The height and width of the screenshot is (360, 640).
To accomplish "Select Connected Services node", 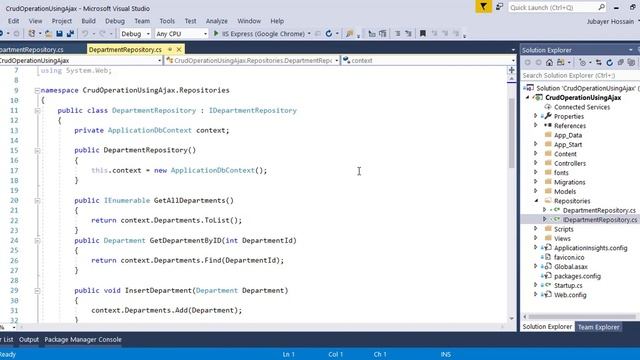I will point(582,107).
